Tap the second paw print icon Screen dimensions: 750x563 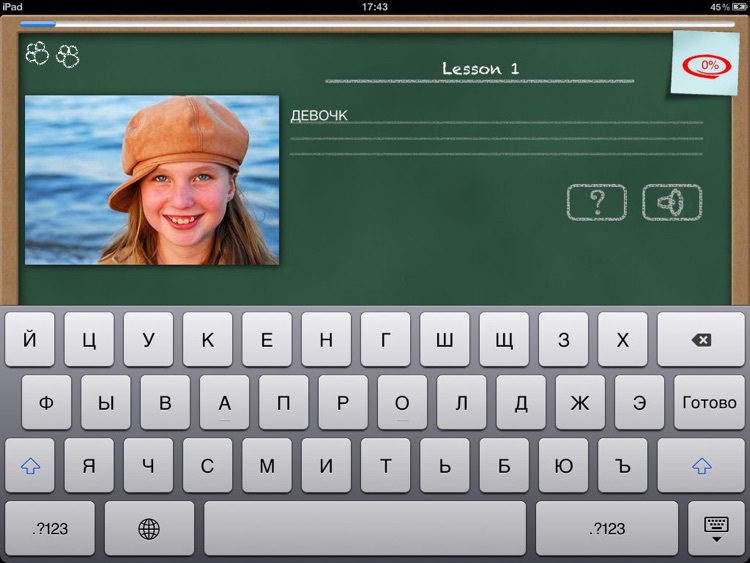tap(67, 55)
